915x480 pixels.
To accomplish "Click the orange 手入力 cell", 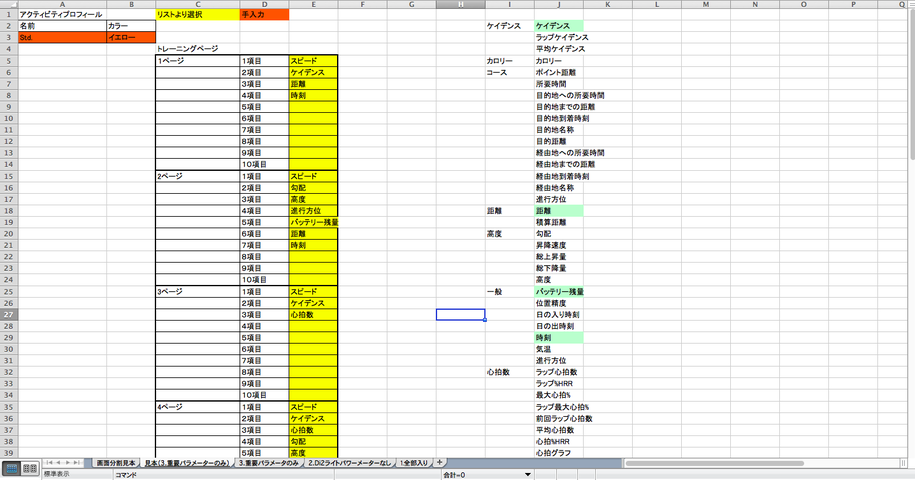I will 264,15.
